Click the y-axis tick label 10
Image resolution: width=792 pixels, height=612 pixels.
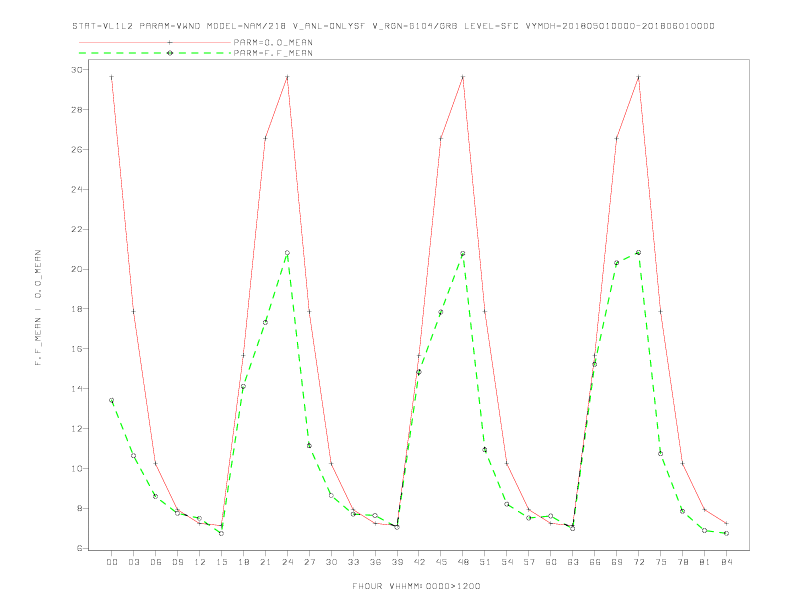77,469
